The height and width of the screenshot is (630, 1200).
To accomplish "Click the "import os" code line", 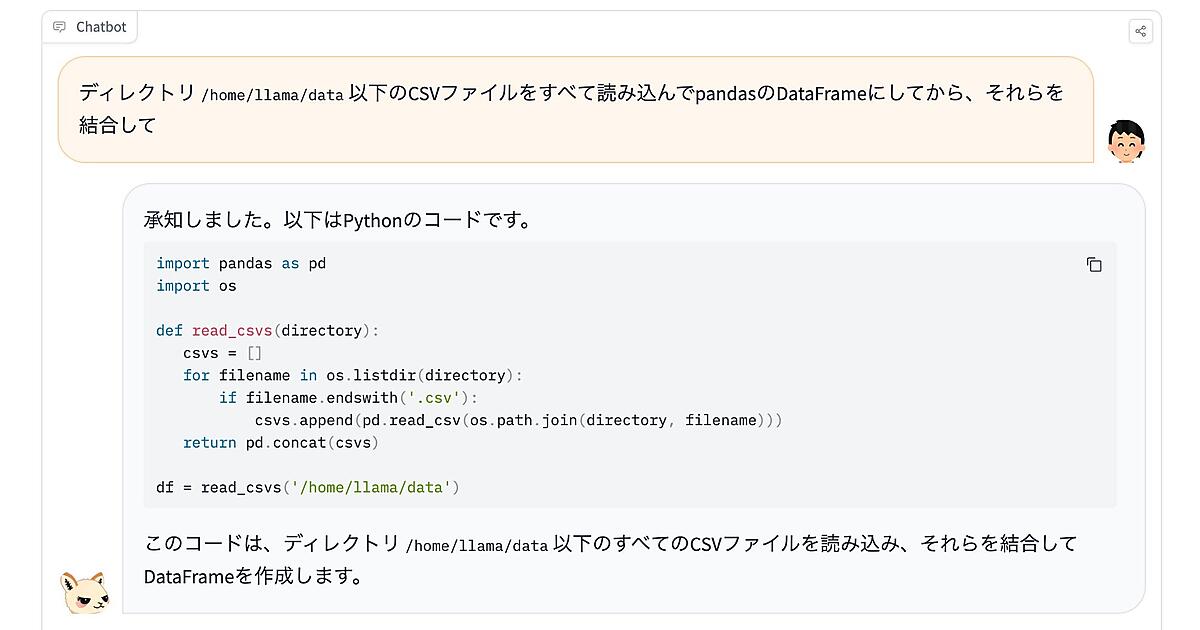I will click(196, 286).
